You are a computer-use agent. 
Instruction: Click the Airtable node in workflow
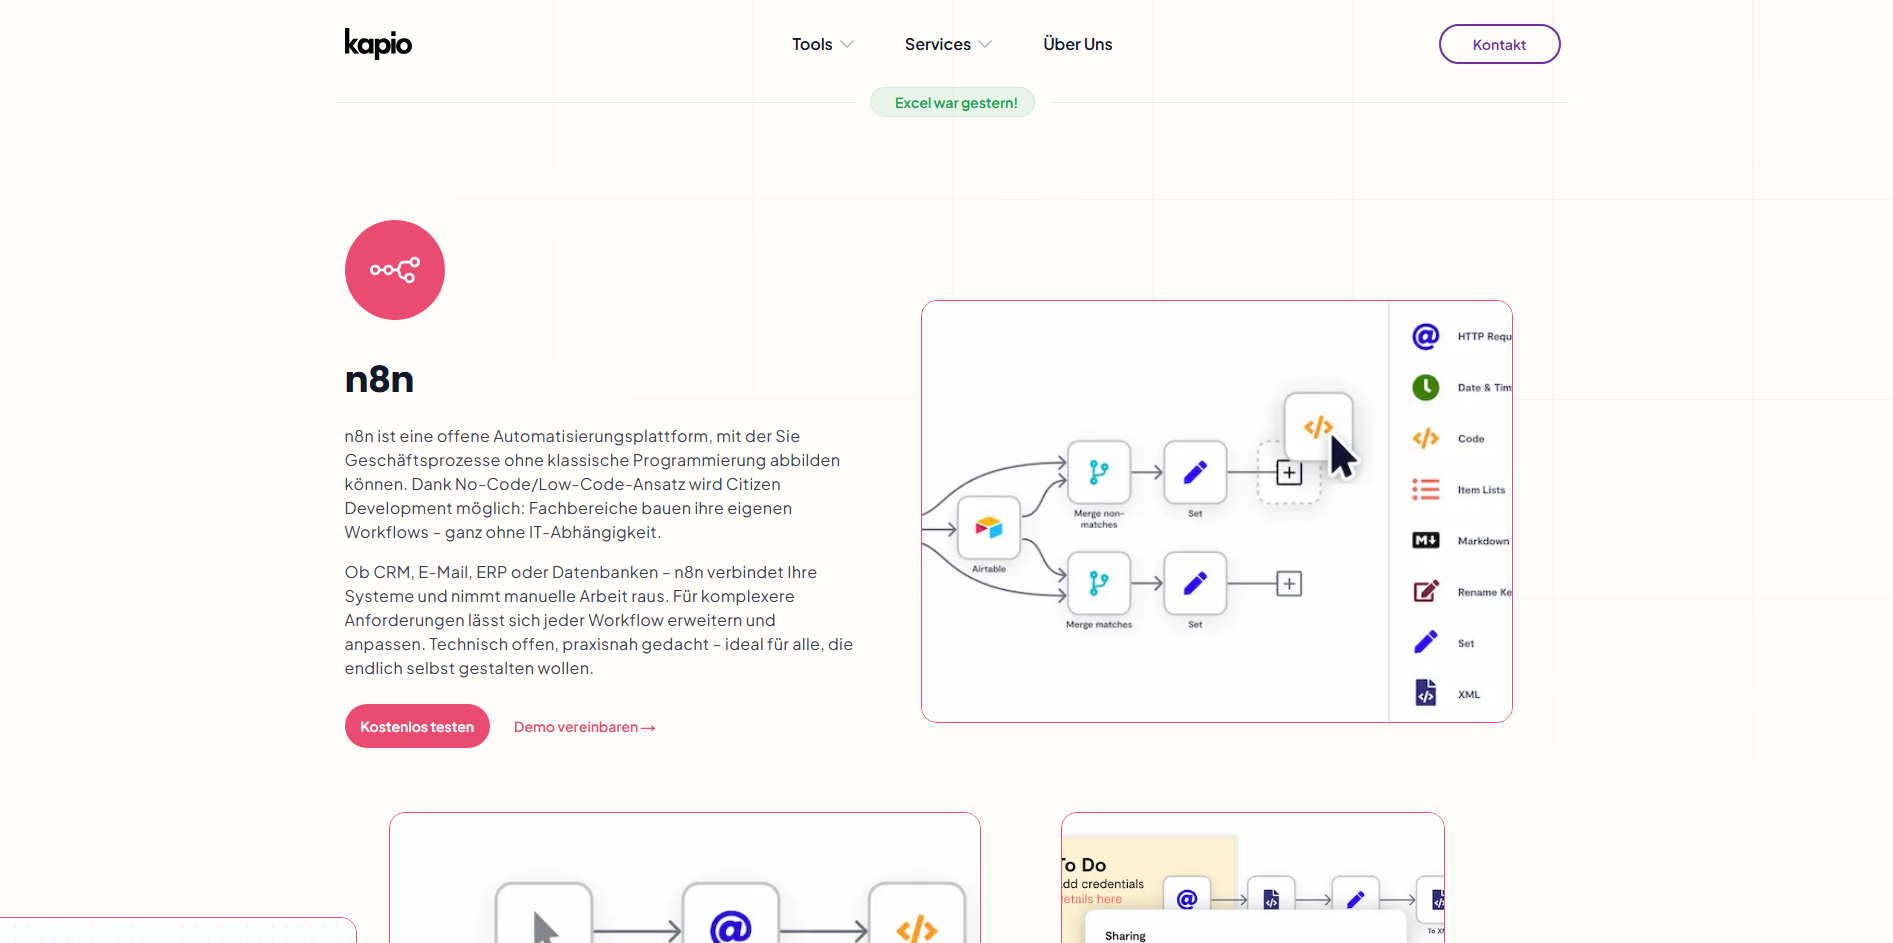click(x=989, y=527)
